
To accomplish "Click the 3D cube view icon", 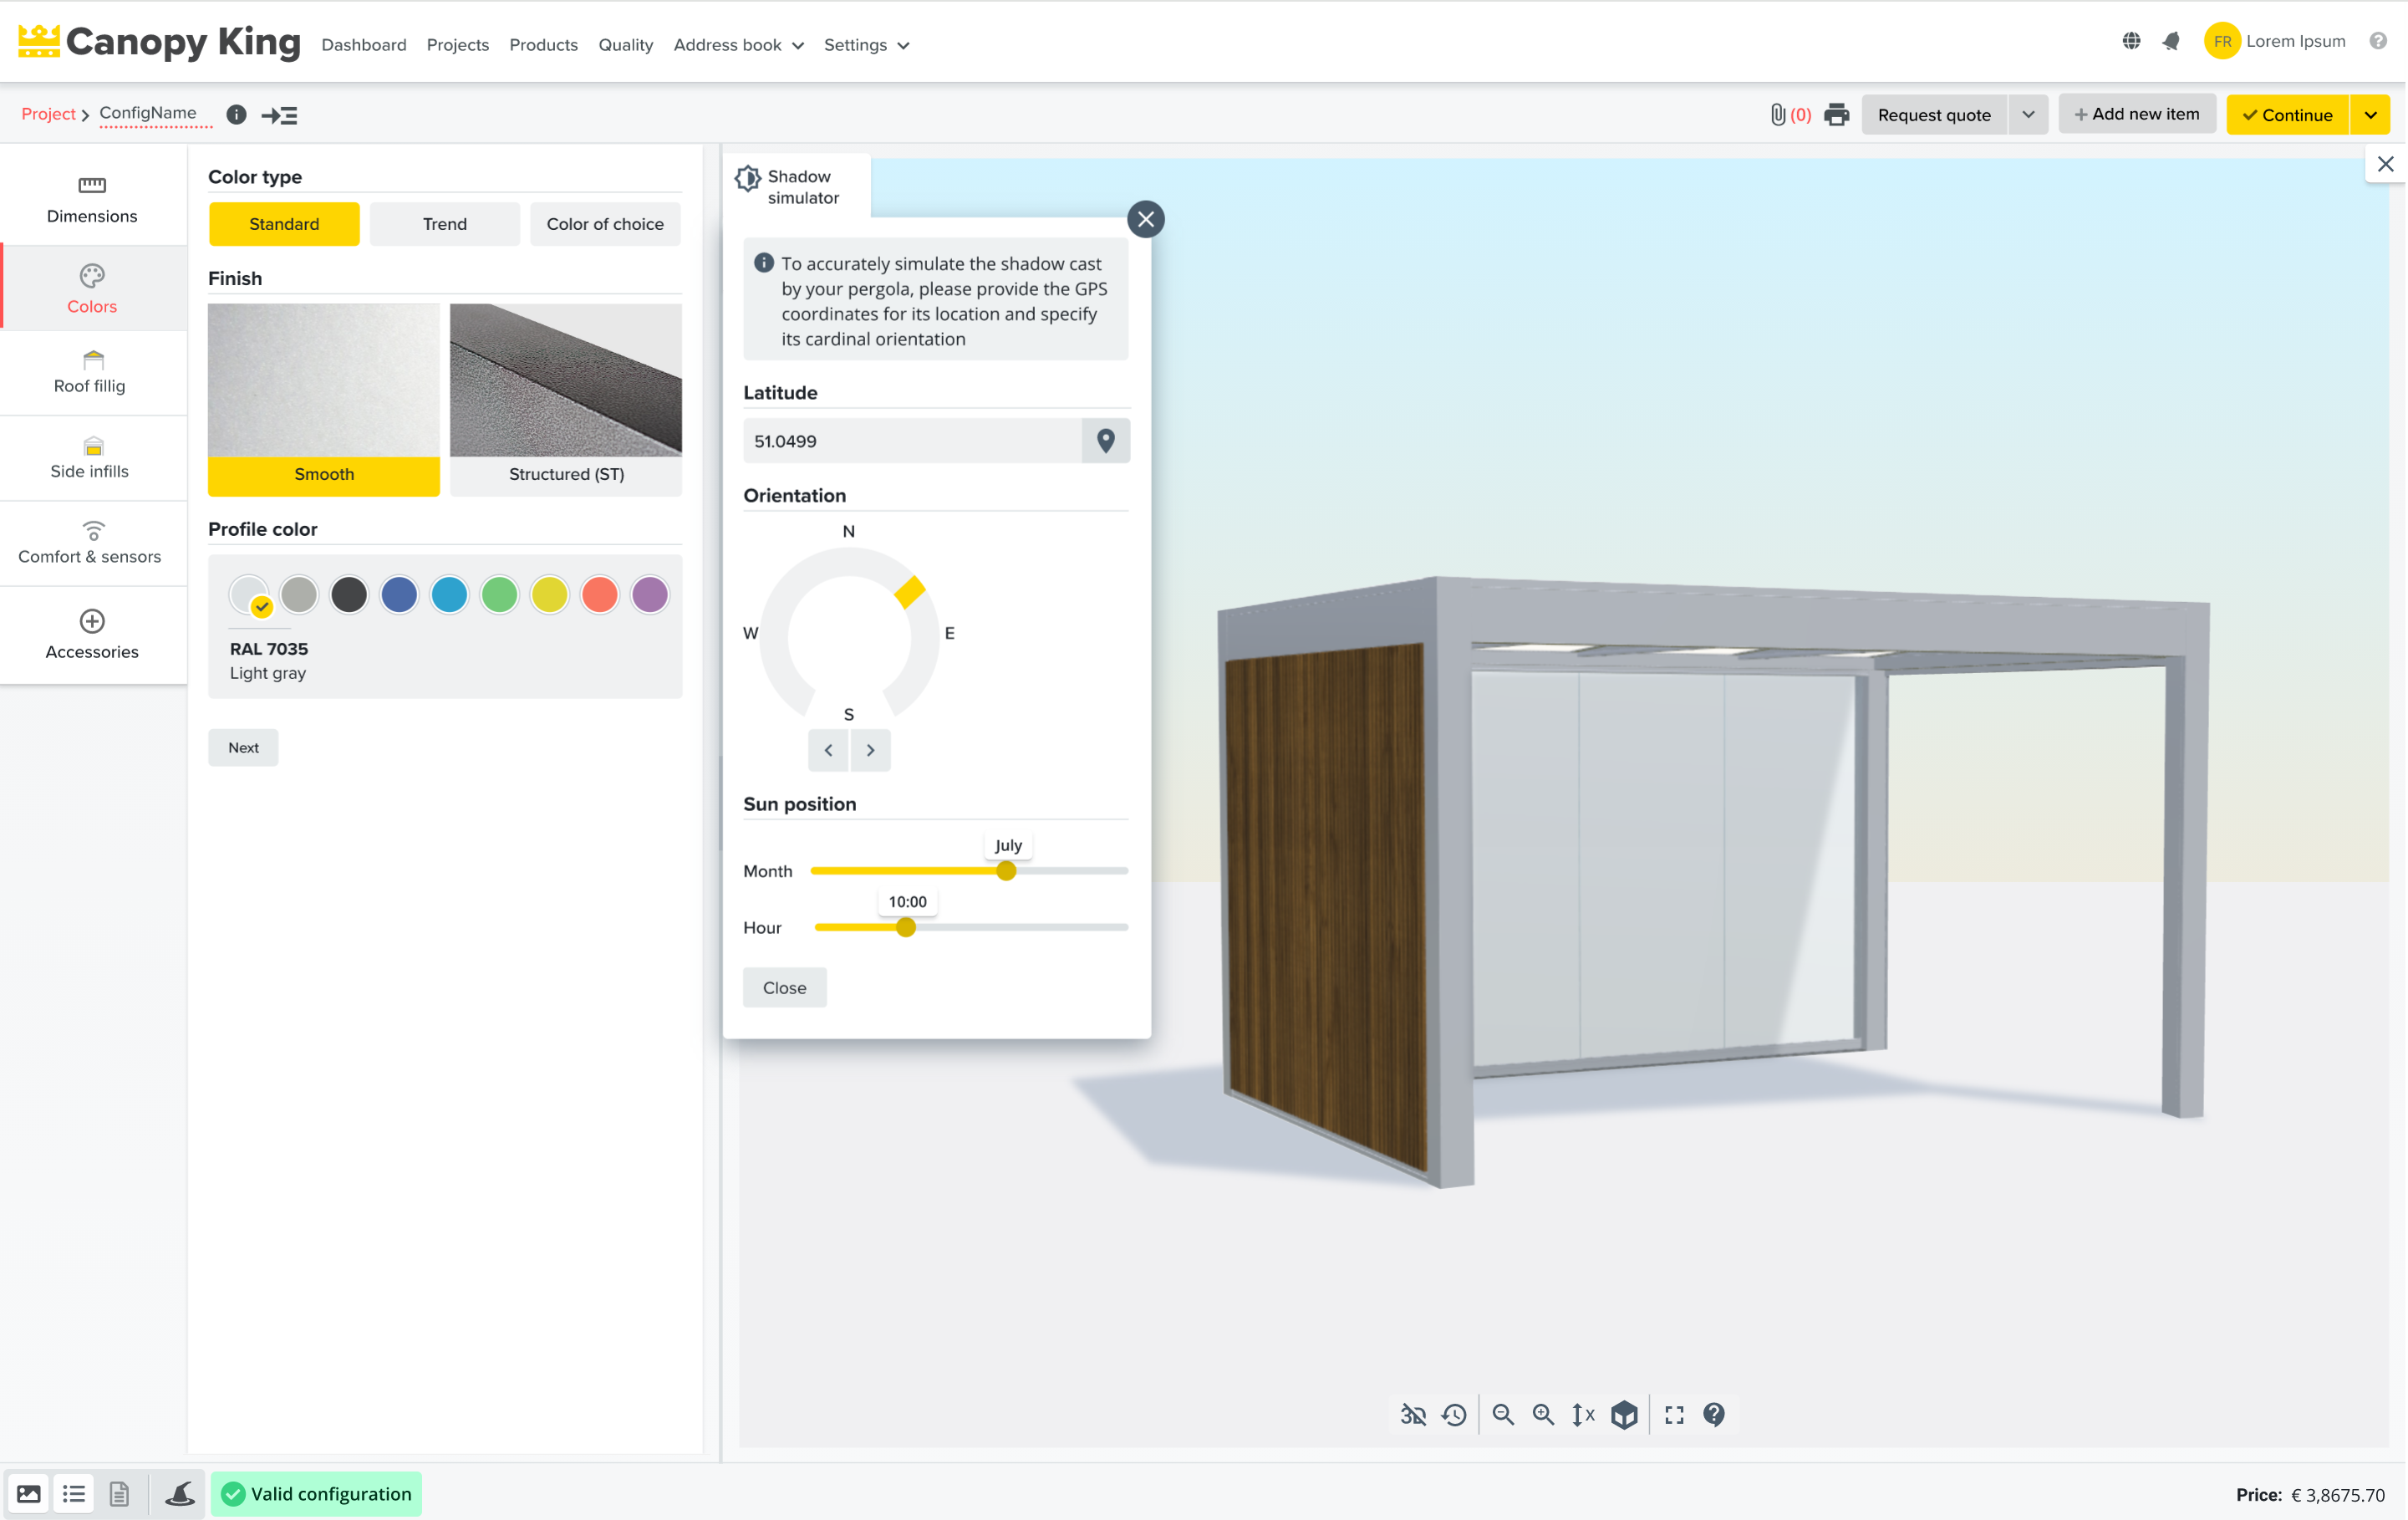I will pyautogui.click(x=1624, y=1414).
